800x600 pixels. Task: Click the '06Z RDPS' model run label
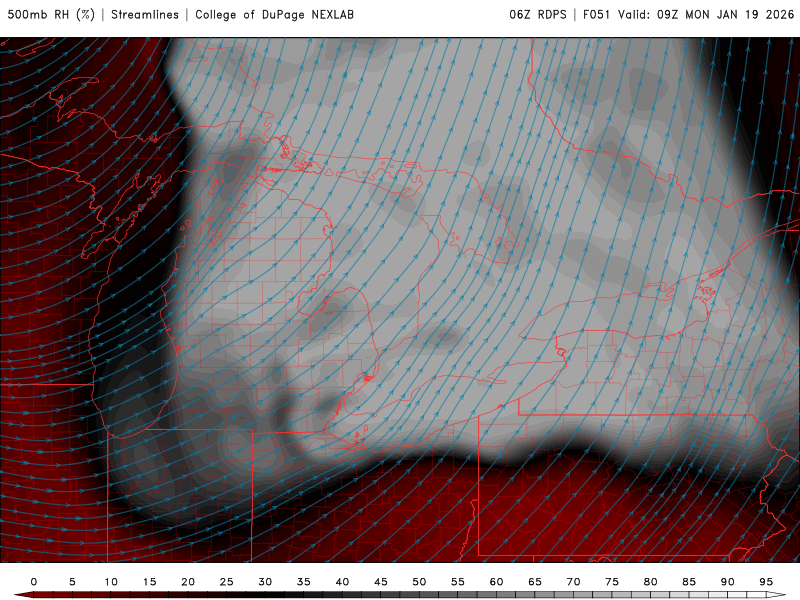click(x=538, y=15)
